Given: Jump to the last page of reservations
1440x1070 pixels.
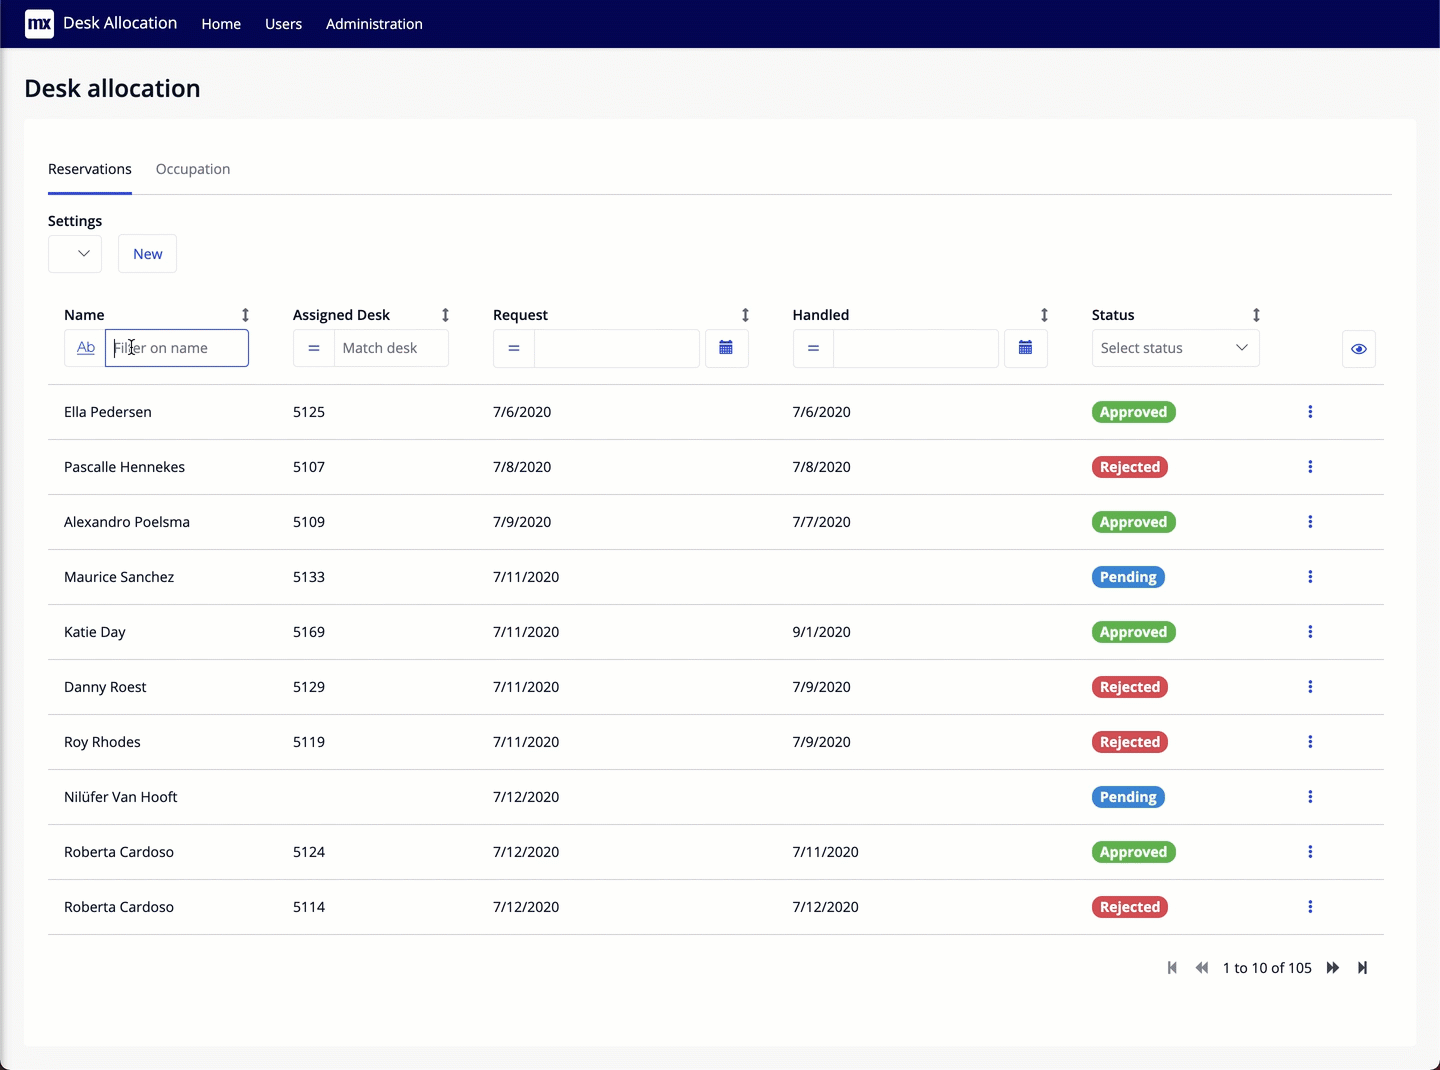Looking at the screenshot, I should pos(1362,968).
